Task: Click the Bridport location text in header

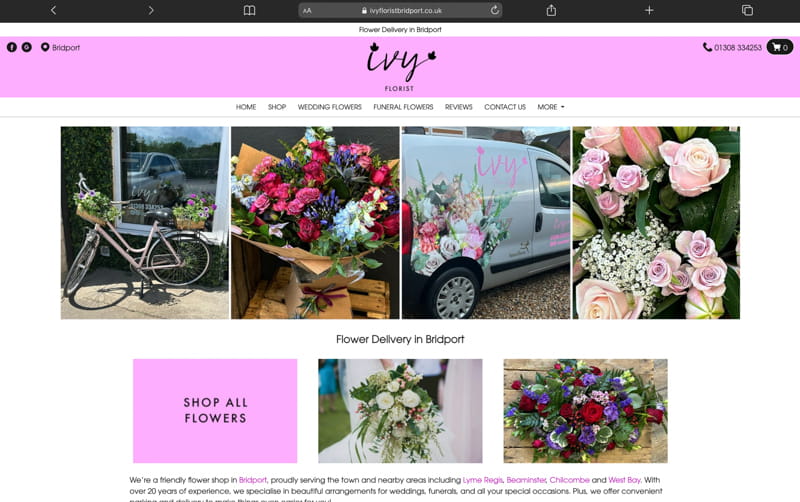Action: pyautogui.click(x=66, y=47)
